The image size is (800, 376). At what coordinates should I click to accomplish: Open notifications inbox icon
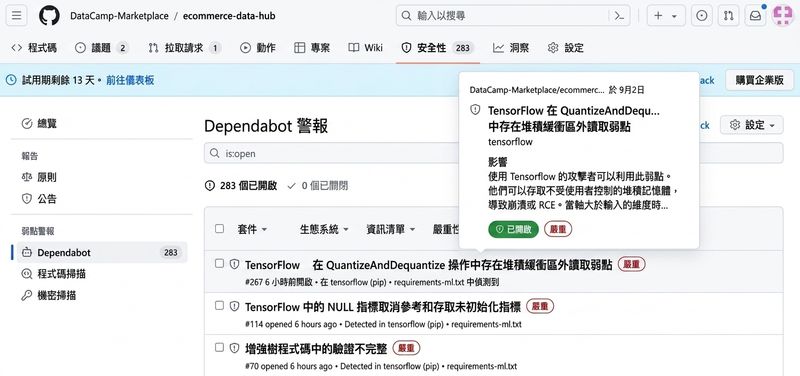[755, 16]
